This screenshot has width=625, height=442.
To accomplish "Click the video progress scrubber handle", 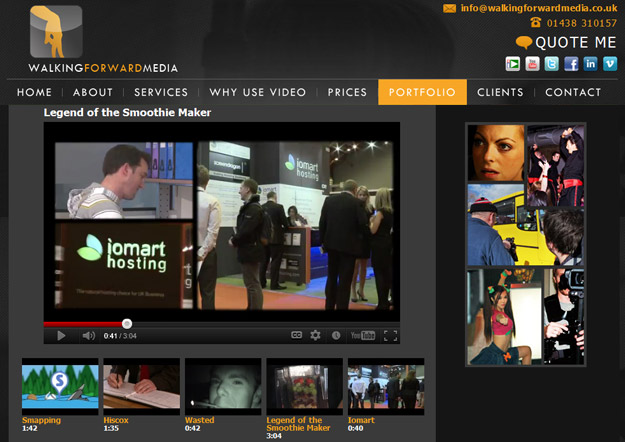I will pyautogui.click(x=127, y=324).
